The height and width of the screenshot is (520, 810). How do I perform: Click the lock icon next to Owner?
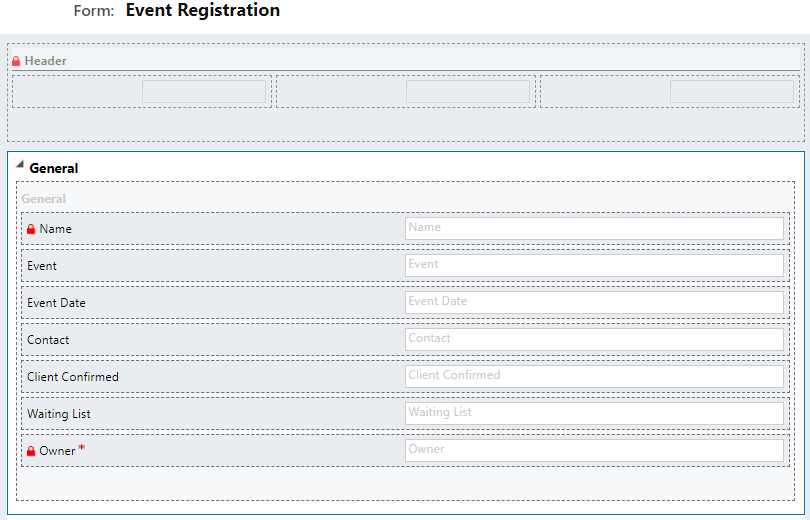tap(31, 451)
